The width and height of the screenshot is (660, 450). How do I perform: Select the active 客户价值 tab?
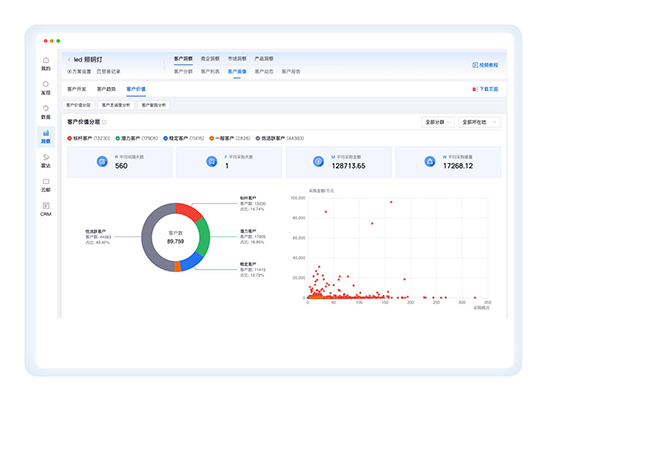tap(136, 89)
